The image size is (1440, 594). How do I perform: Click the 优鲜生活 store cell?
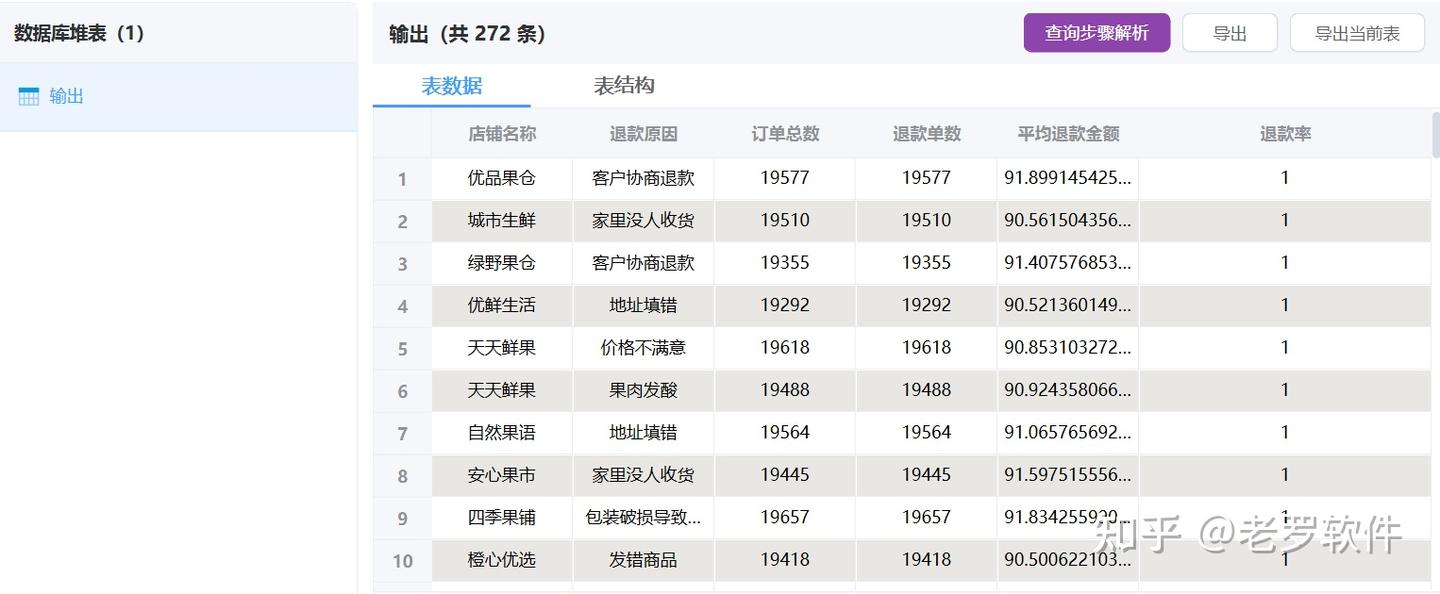(x=502, y=305)
